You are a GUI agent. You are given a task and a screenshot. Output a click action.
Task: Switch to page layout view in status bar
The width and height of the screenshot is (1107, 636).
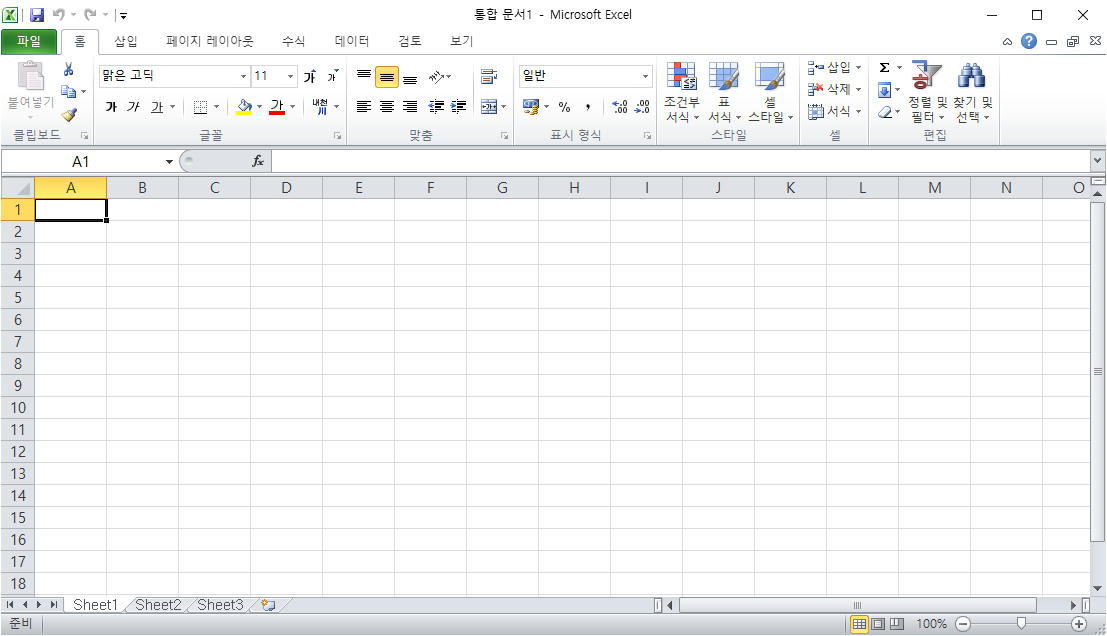tap(878, 624)
